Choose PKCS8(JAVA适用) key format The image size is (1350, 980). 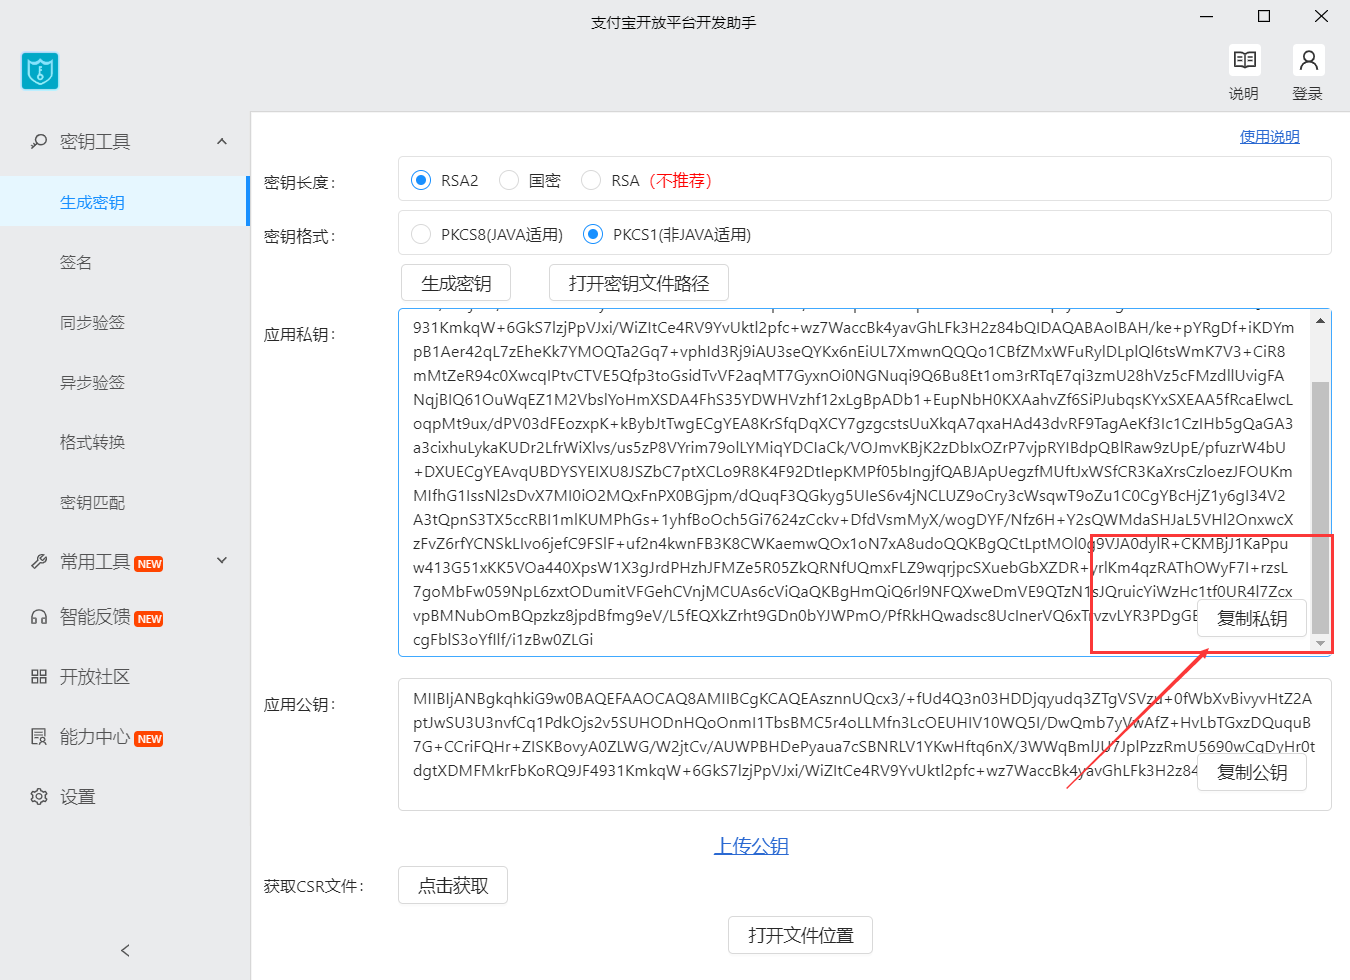[421, 234]
